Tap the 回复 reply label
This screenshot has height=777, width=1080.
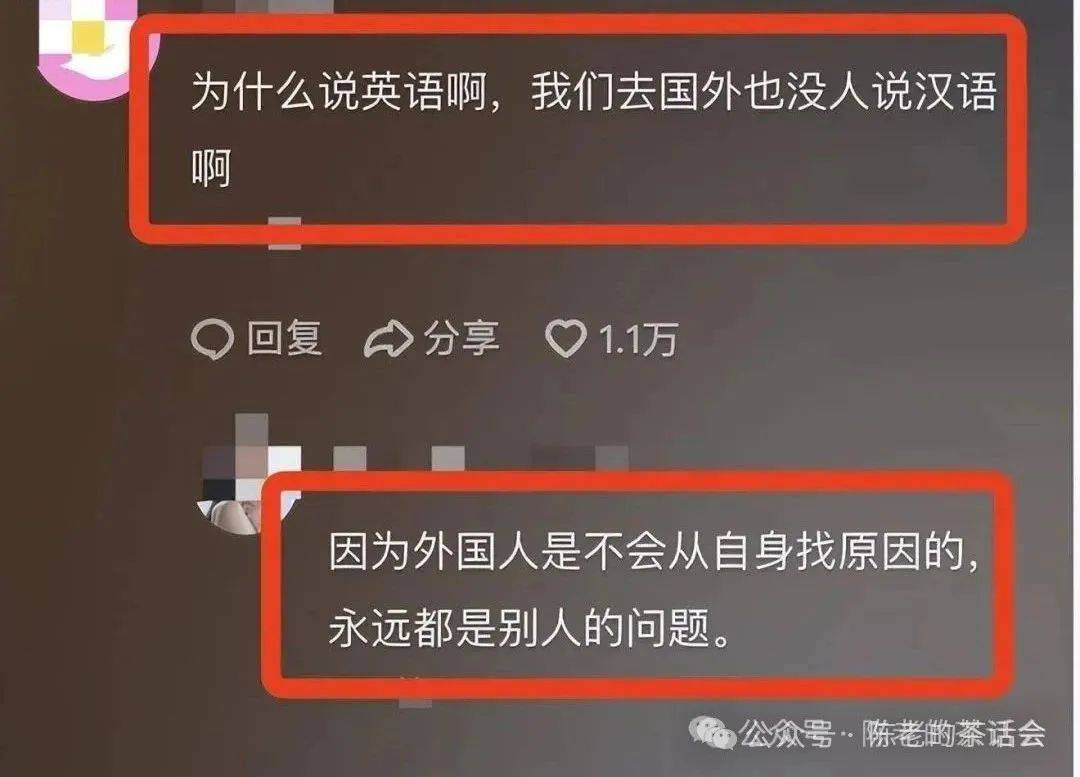point(284,338)
